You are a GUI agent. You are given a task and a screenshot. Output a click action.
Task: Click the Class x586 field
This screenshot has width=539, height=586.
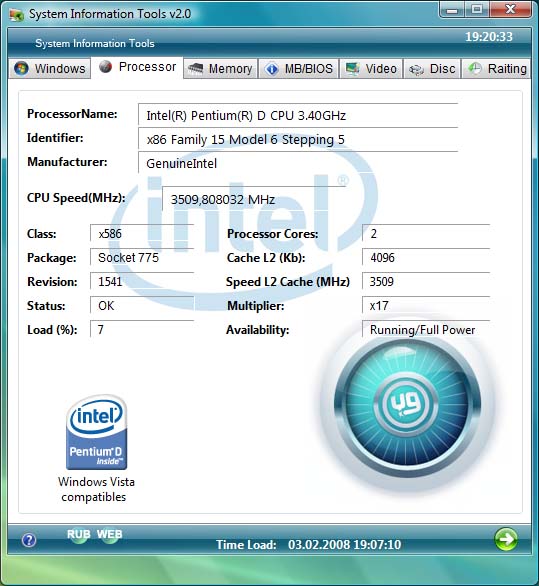(142, 234)
